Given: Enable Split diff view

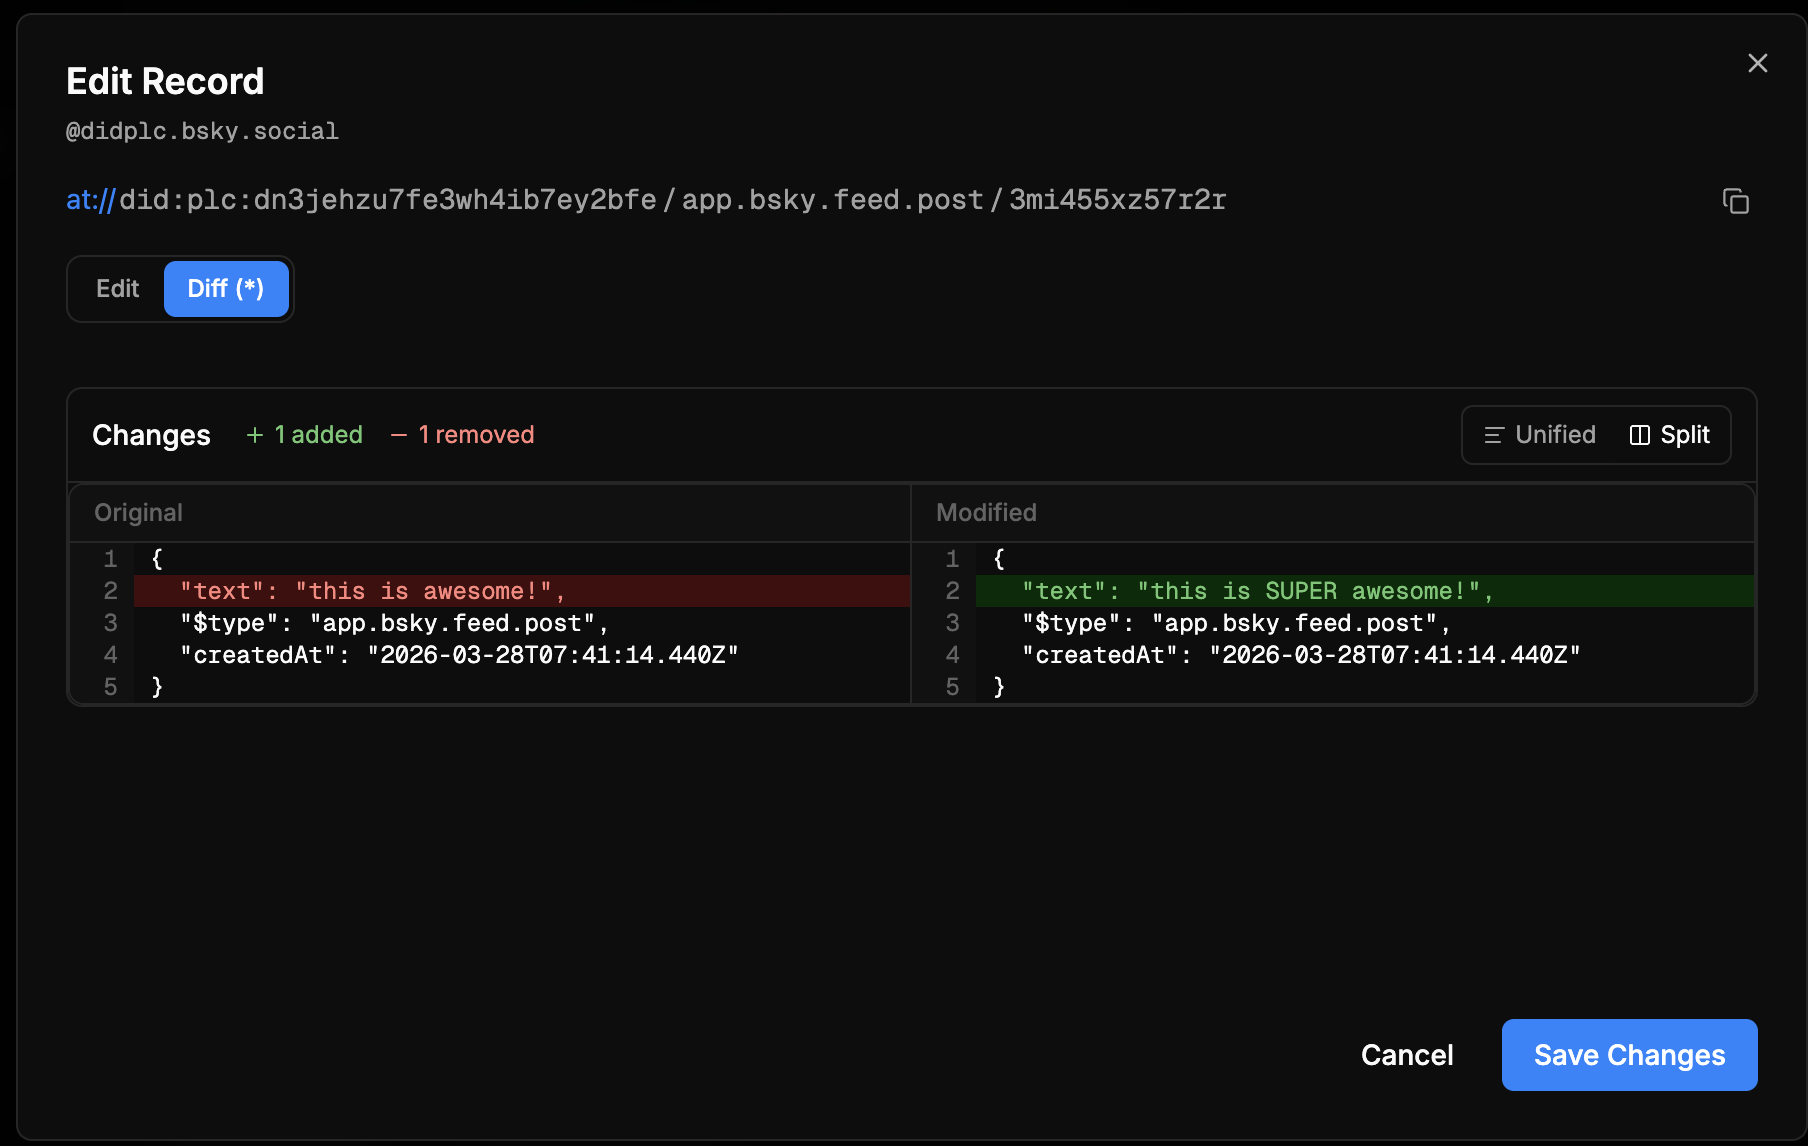Looking at the screenshot, I should coord(1670,435).
